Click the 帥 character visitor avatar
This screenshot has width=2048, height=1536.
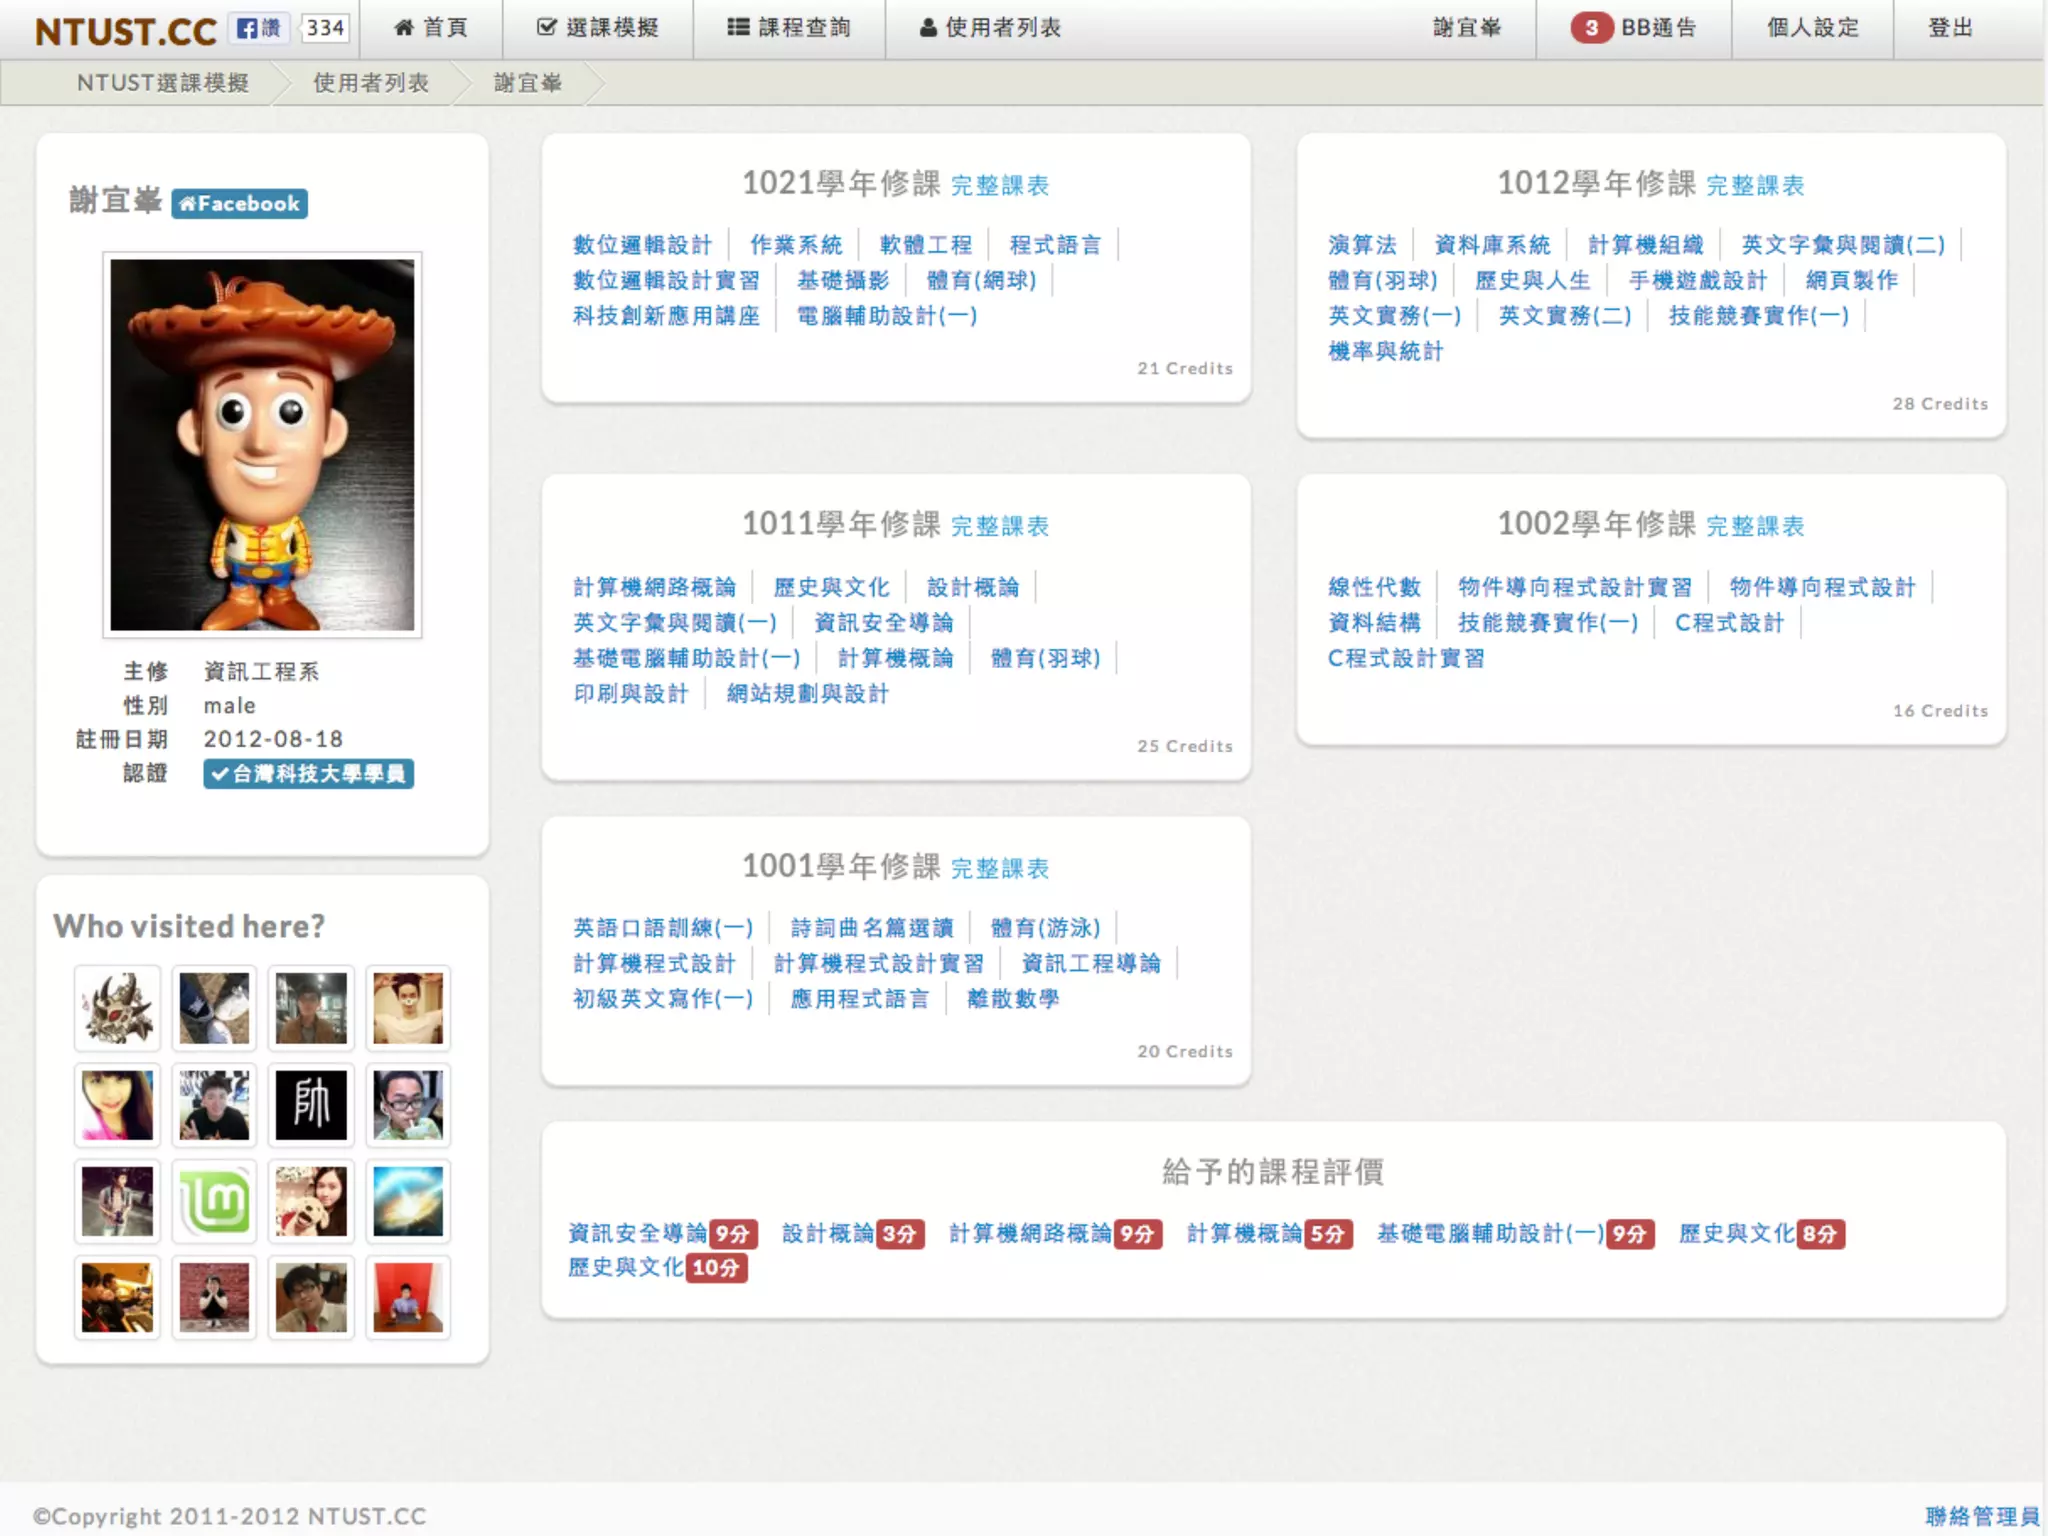[x=311, y=1105]
